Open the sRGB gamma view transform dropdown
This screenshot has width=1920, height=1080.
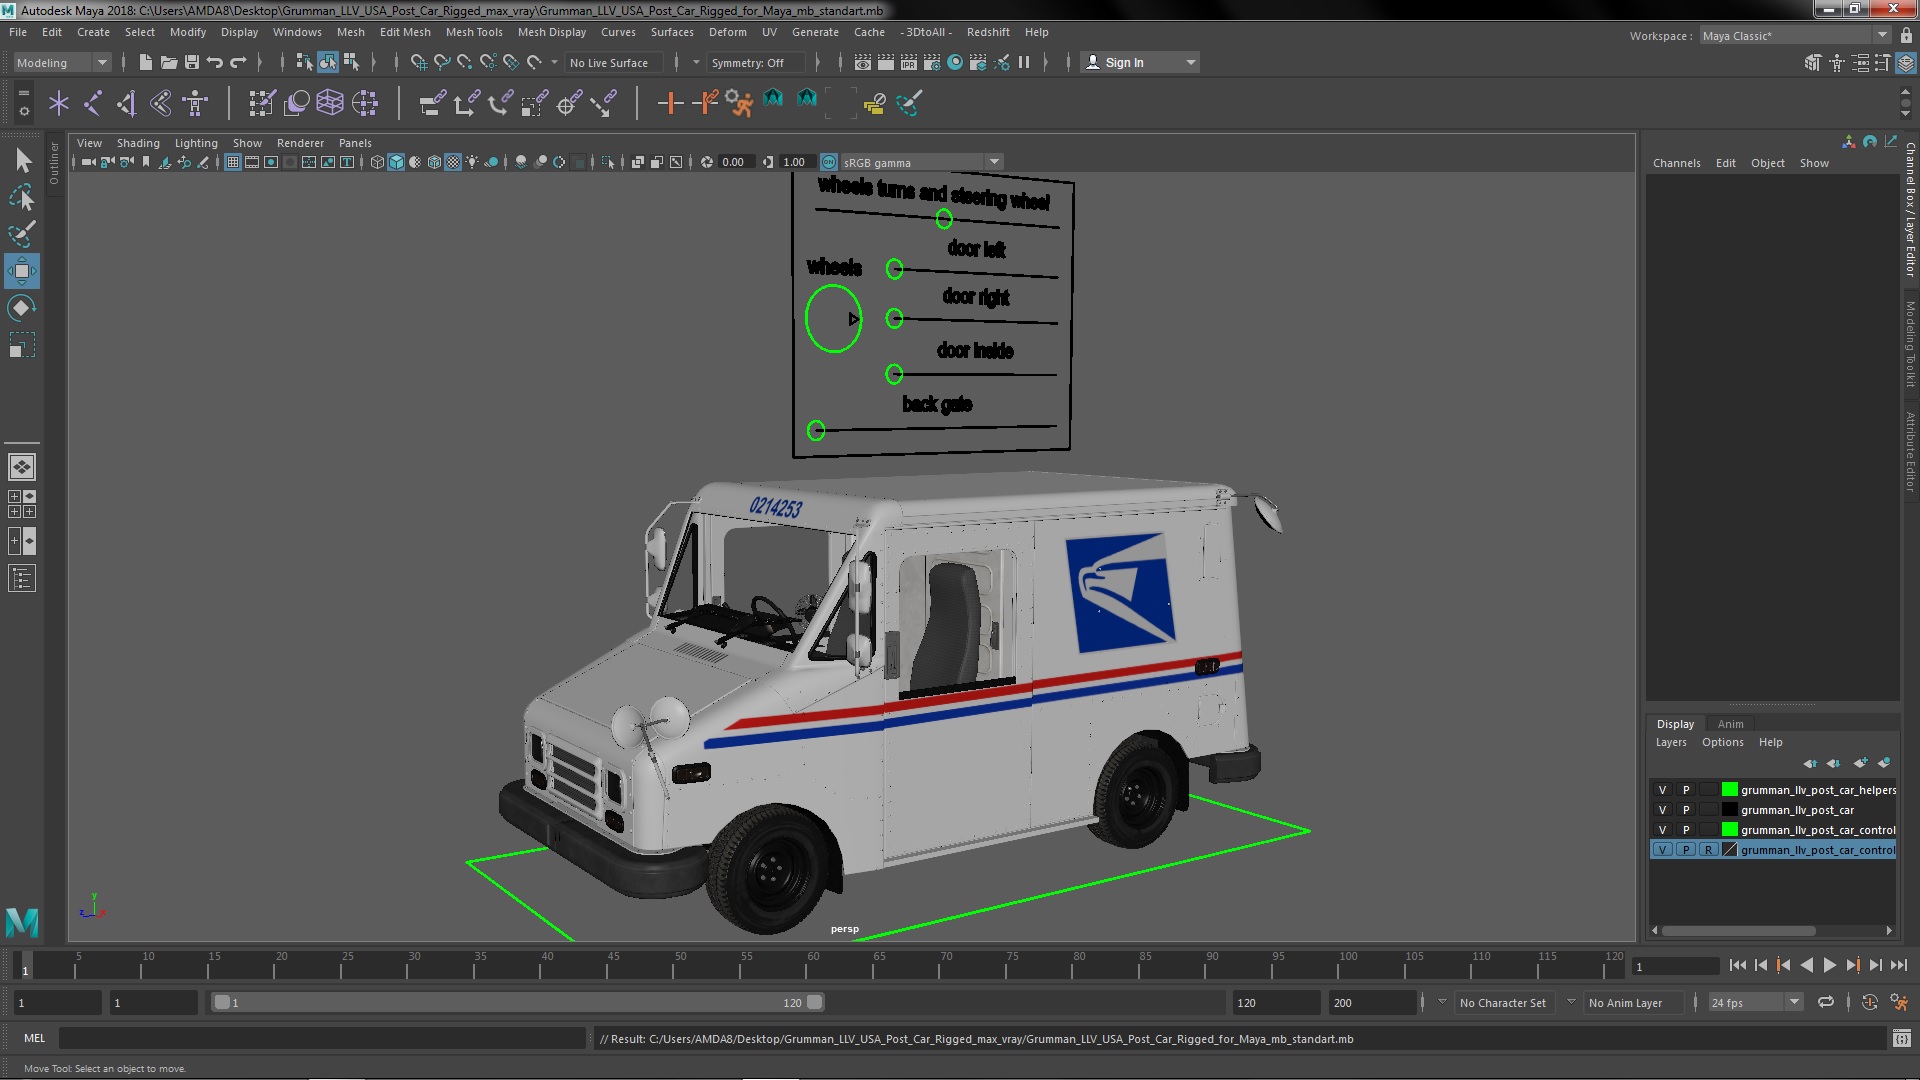(x=921, y=162)
